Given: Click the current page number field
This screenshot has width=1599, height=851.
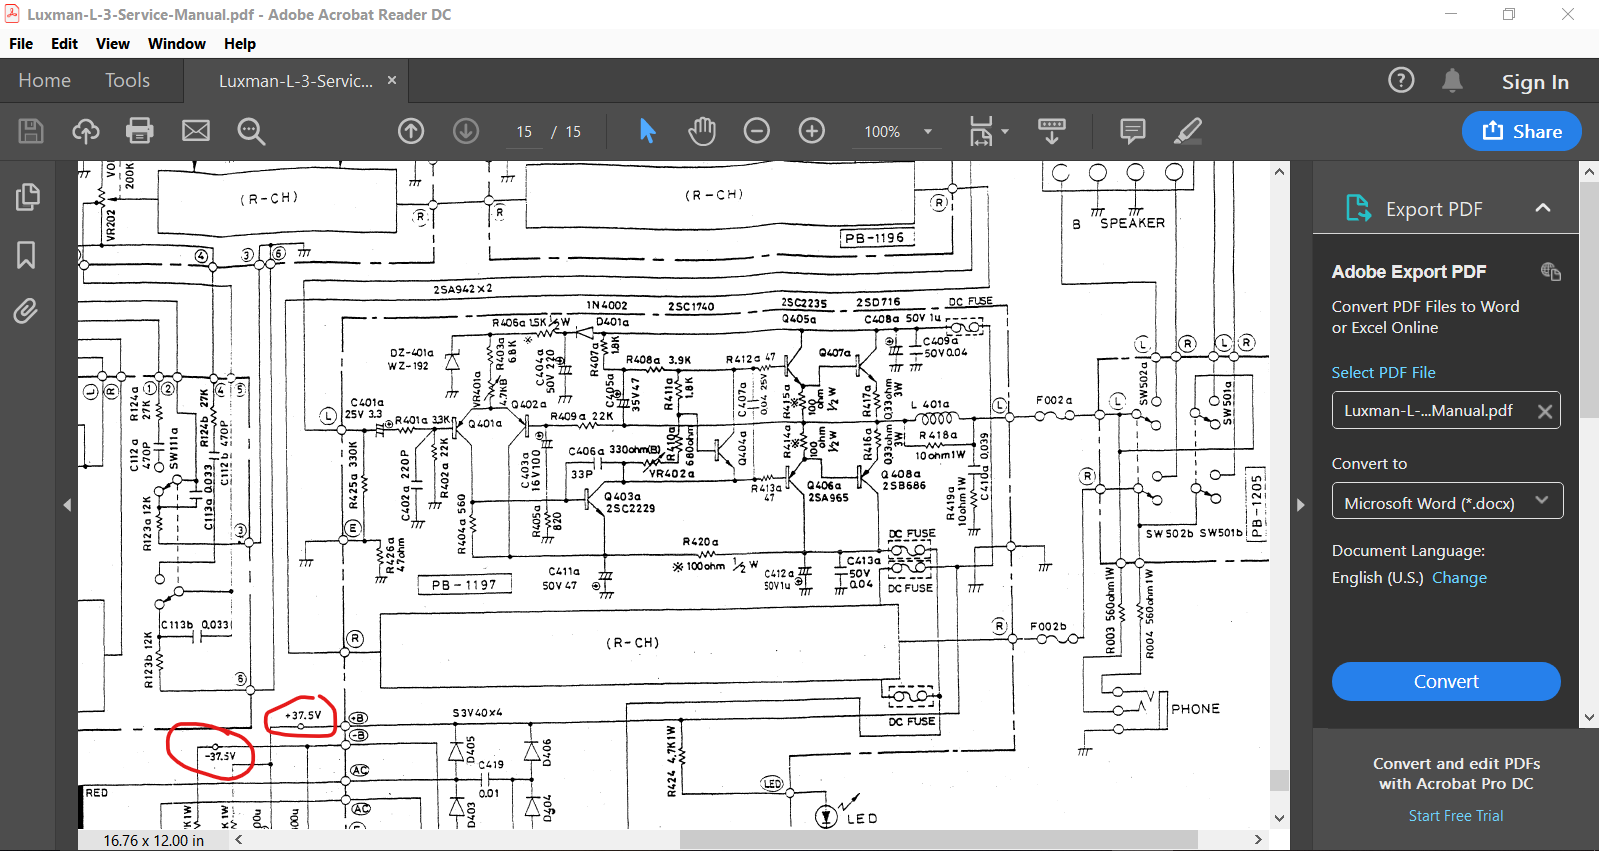Looking at the screenshot, I should click(524, 131).
